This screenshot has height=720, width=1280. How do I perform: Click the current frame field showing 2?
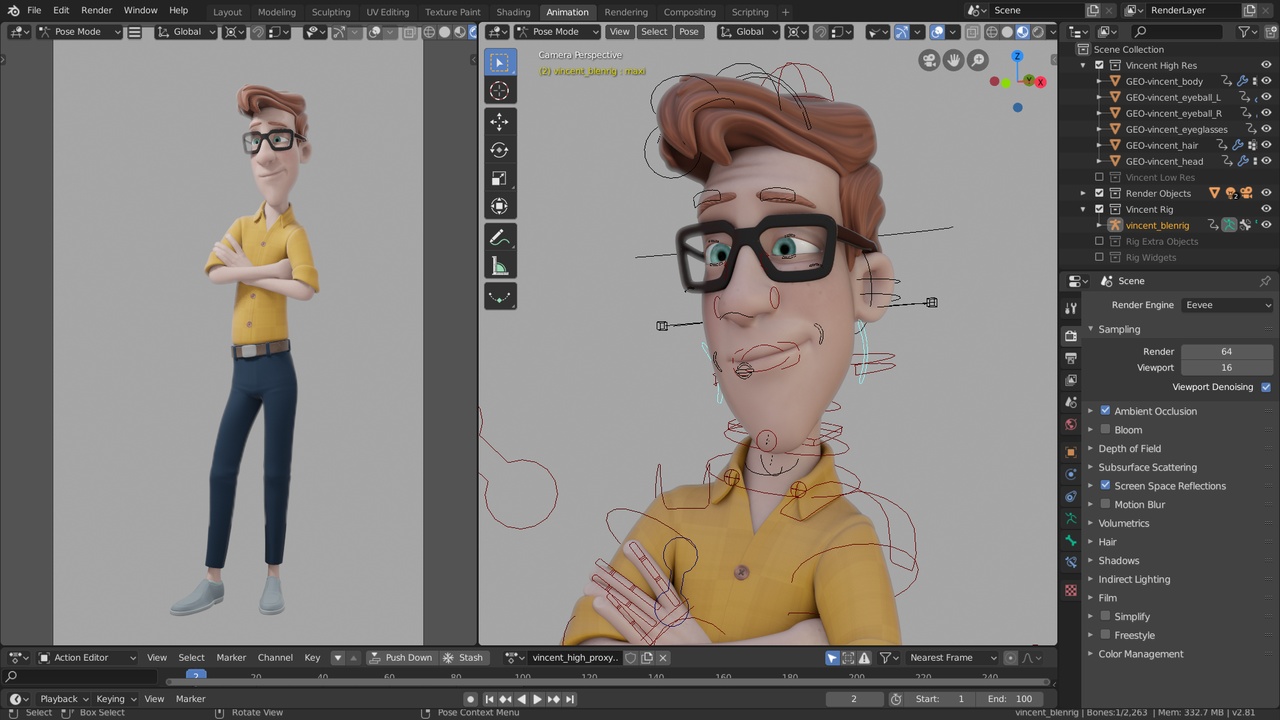(x=853, y=698)
